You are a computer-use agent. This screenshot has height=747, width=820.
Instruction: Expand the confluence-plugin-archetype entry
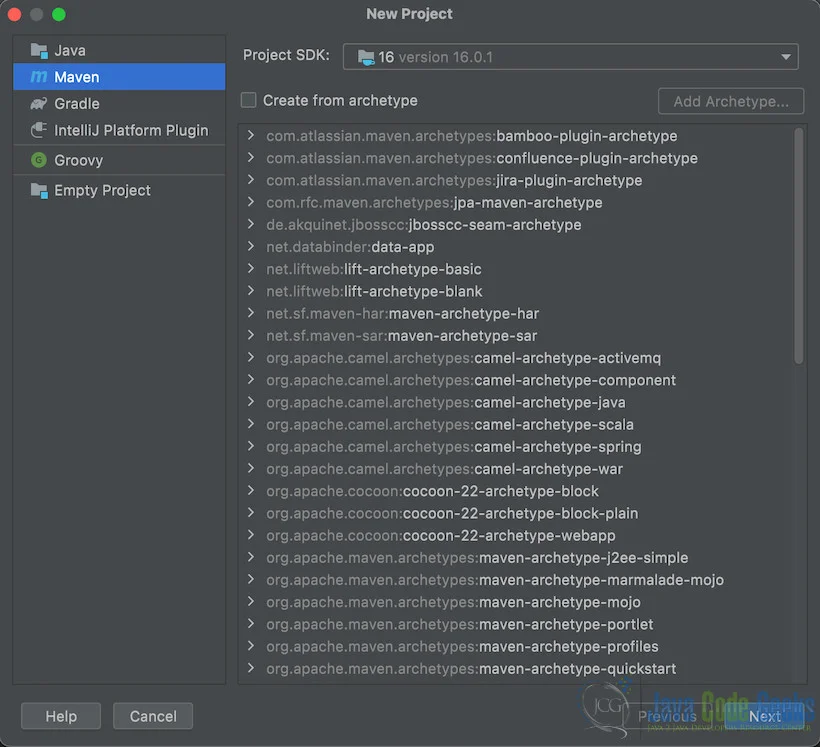251,157
